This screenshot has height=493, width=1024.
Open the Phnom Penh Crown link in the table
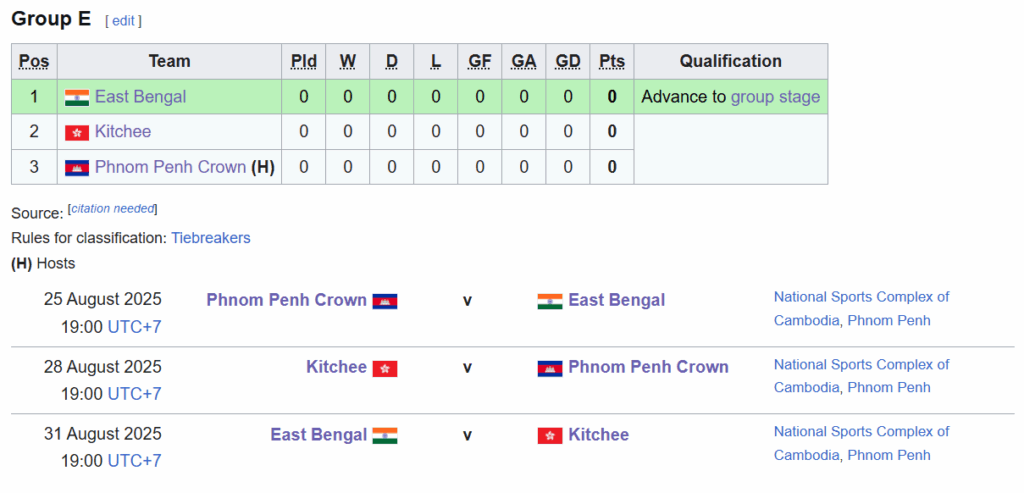coord(170,167)
